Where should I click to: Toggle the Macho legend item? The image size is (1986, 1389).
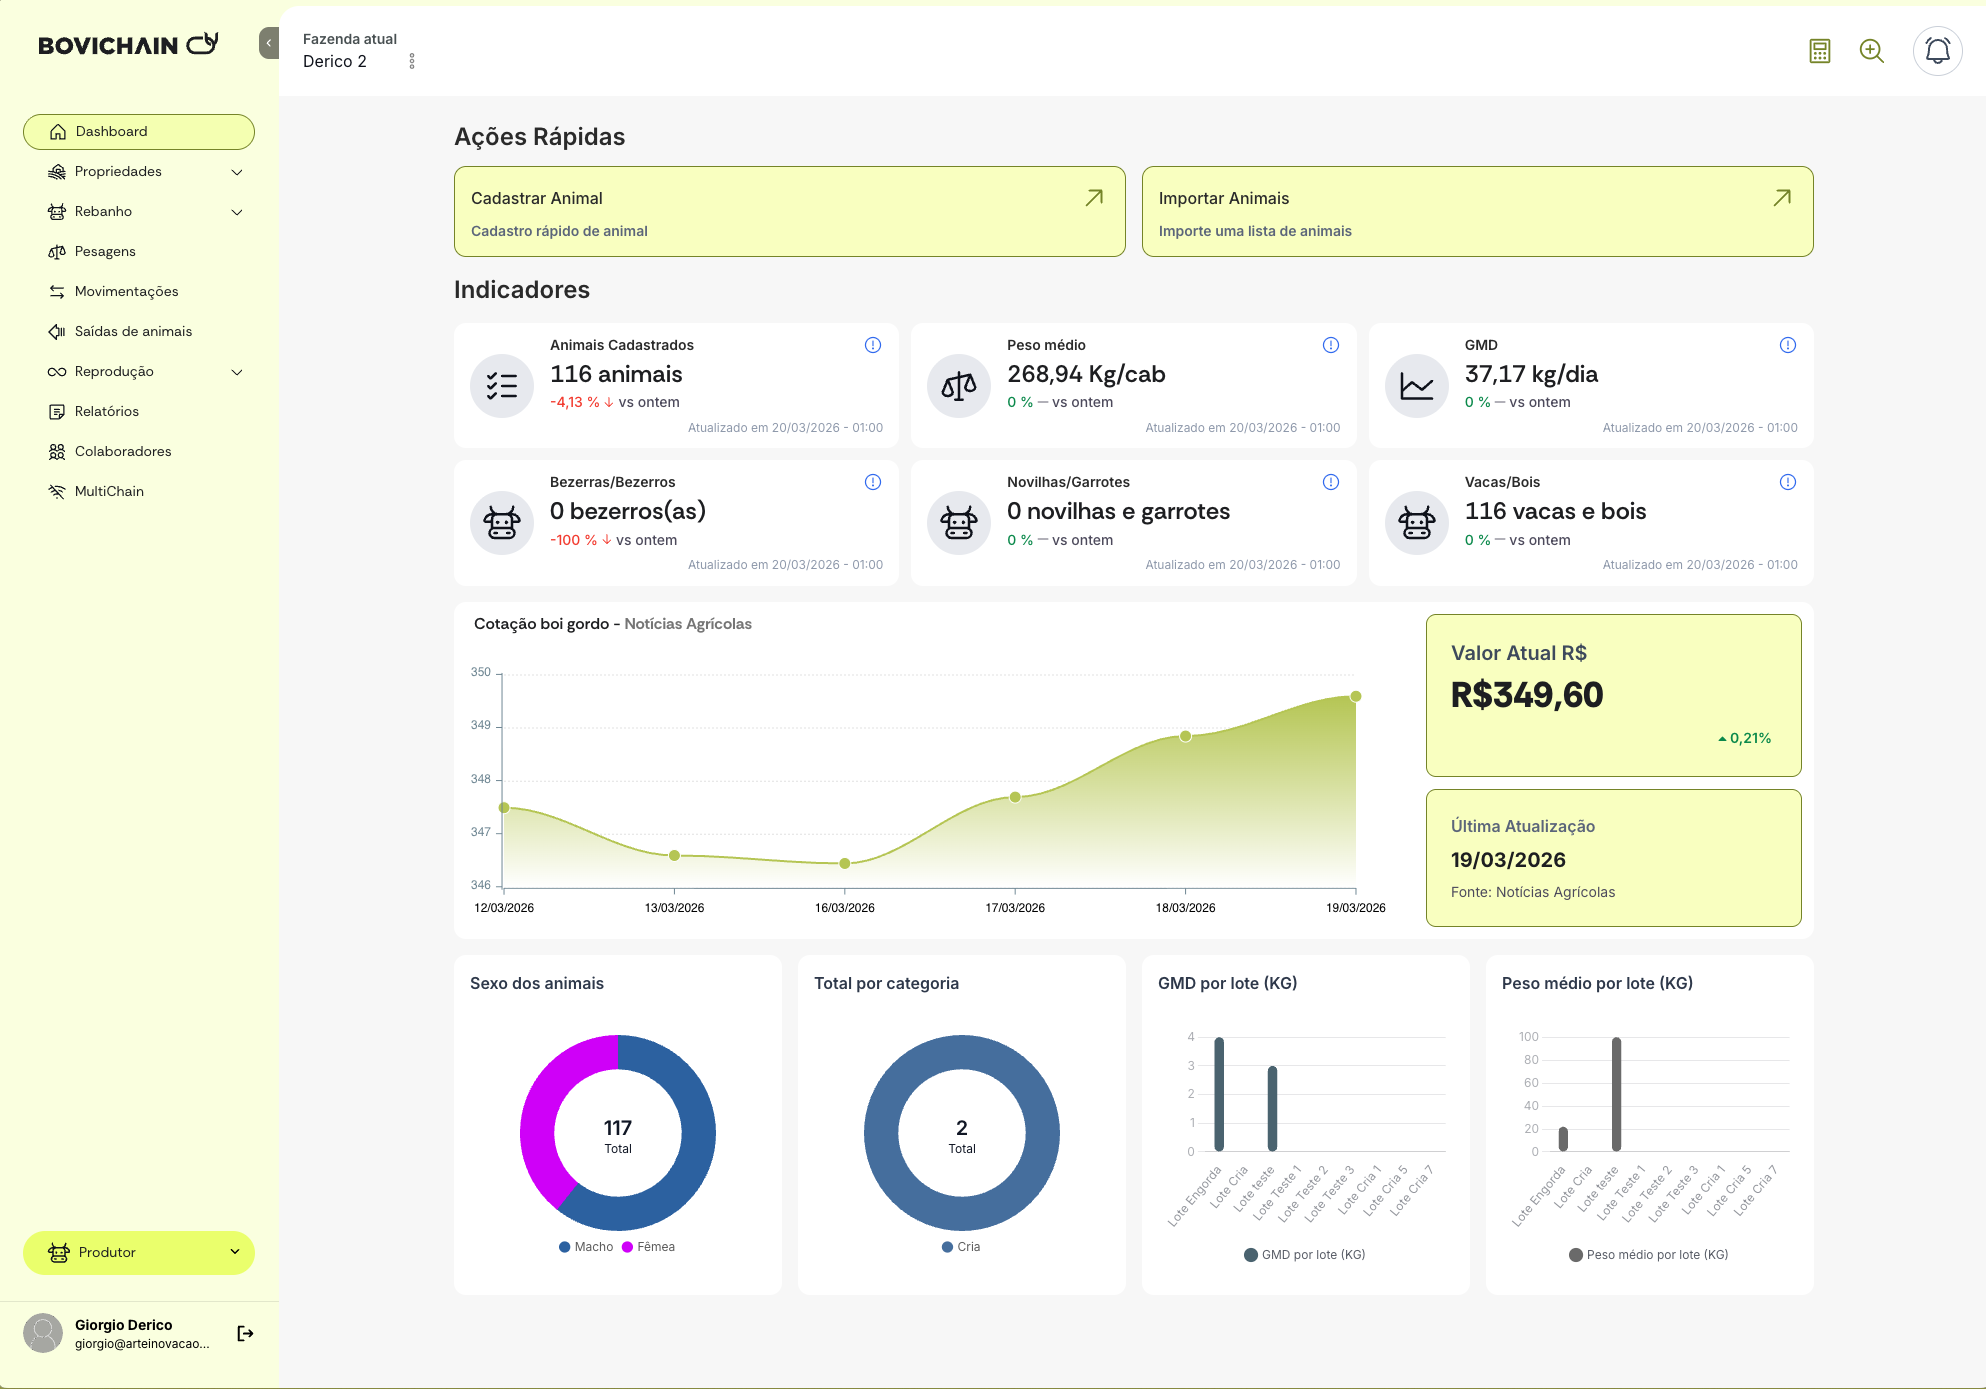click(586, 1247)
